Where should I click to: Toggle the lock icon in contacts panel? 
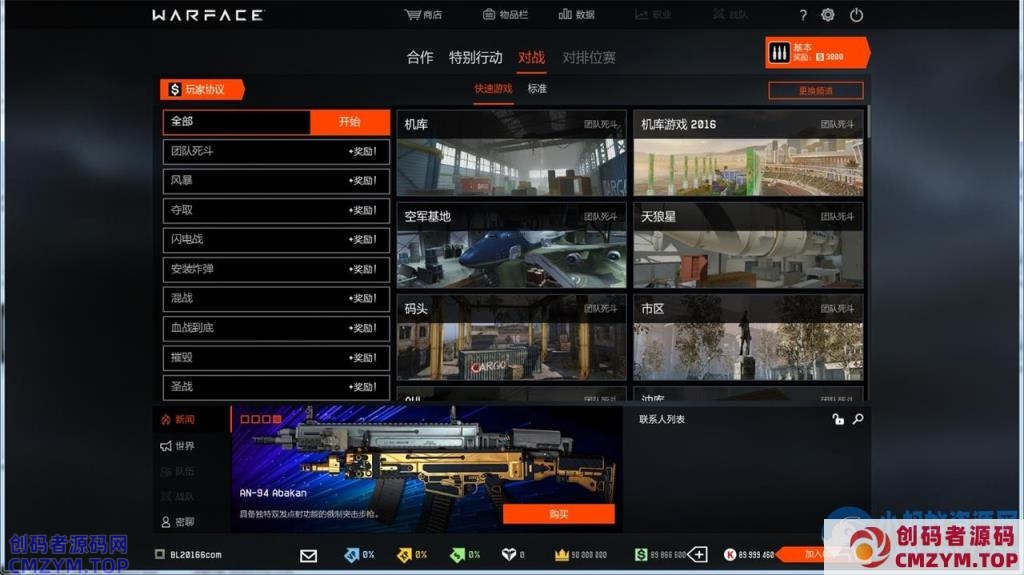(838, 419)
